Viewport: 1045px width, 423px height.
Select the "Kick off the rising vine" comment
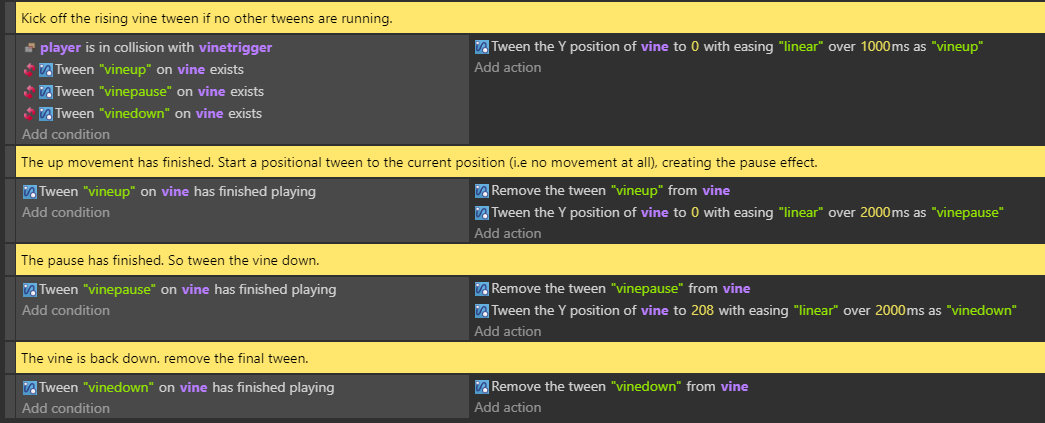pyautogui.click(x=529, y=19)
